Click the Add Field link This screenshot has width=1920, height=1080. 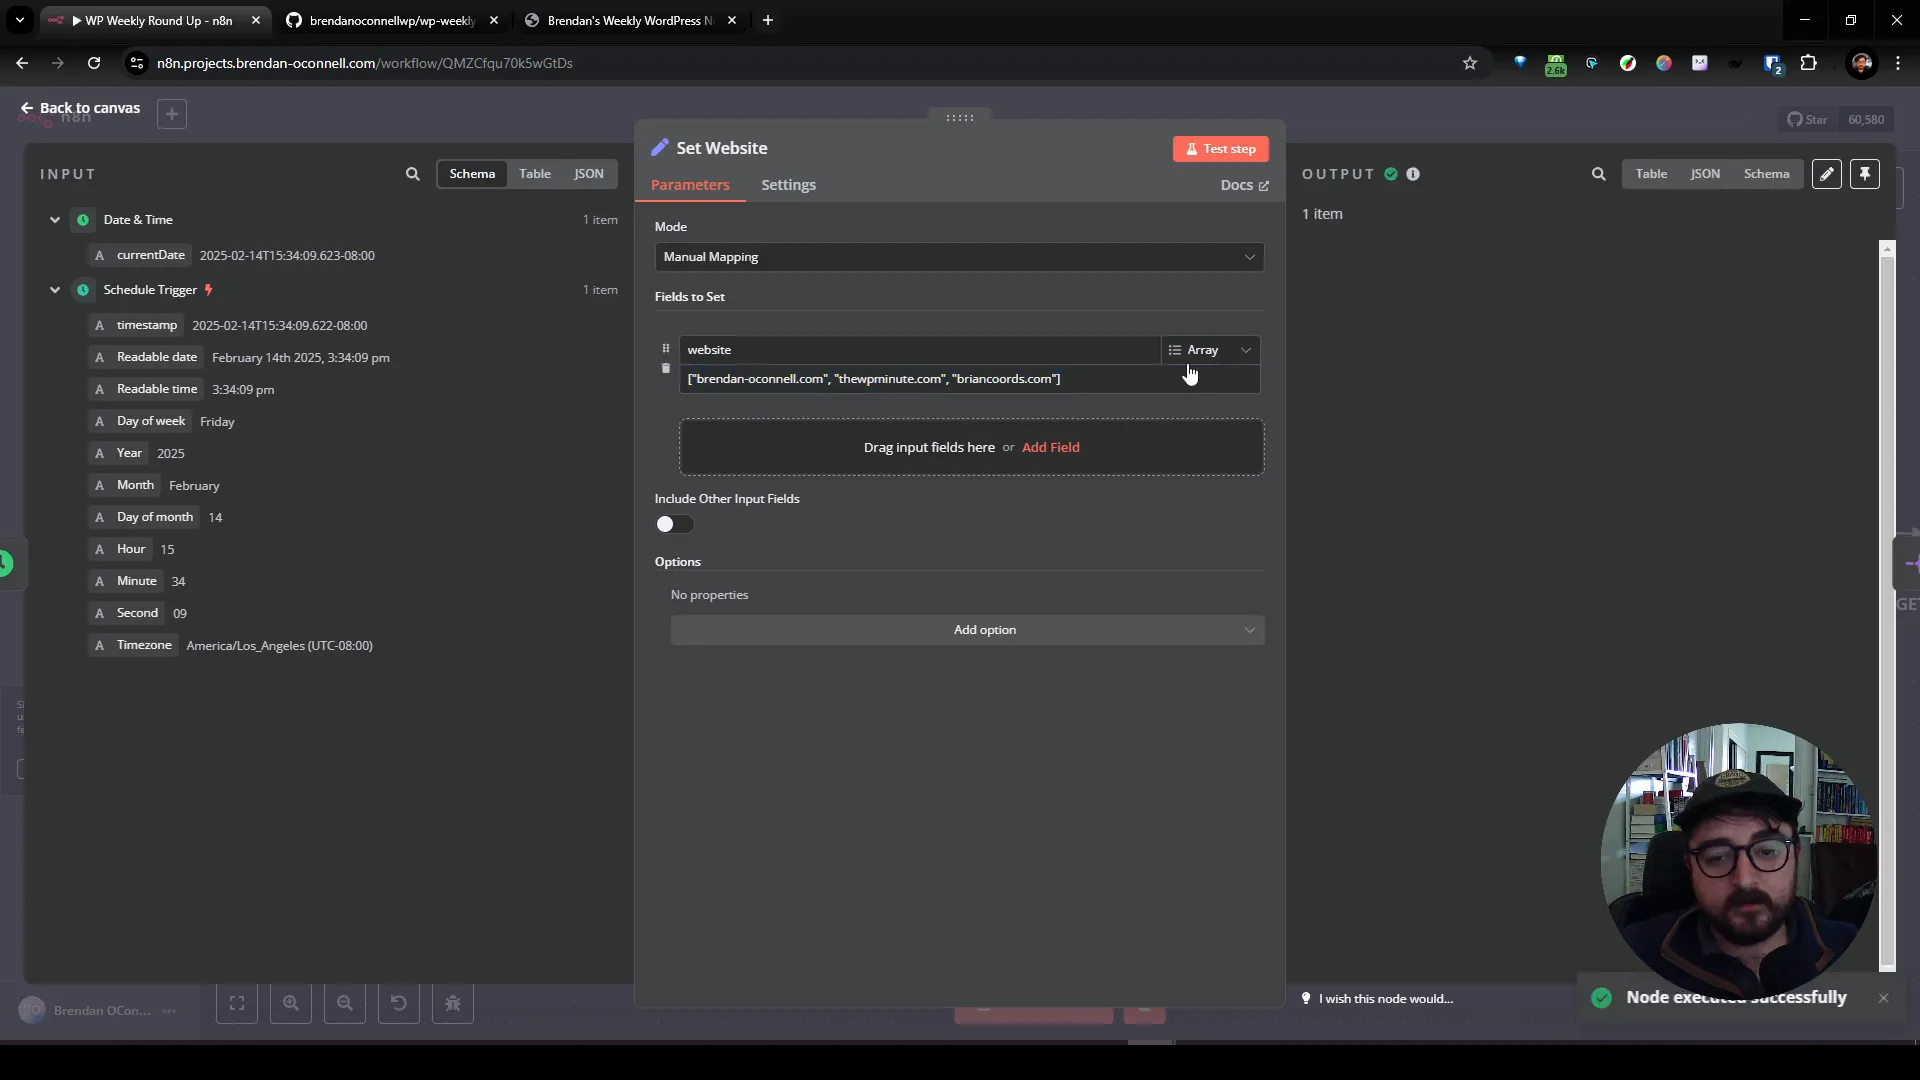(1052, 447)
